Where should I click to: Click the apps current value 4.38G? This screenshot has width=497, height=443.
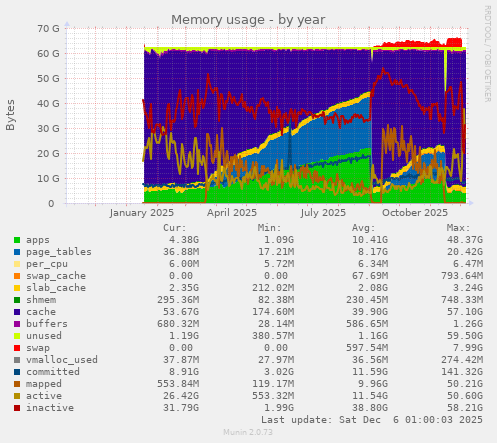(x=184, y=240)
